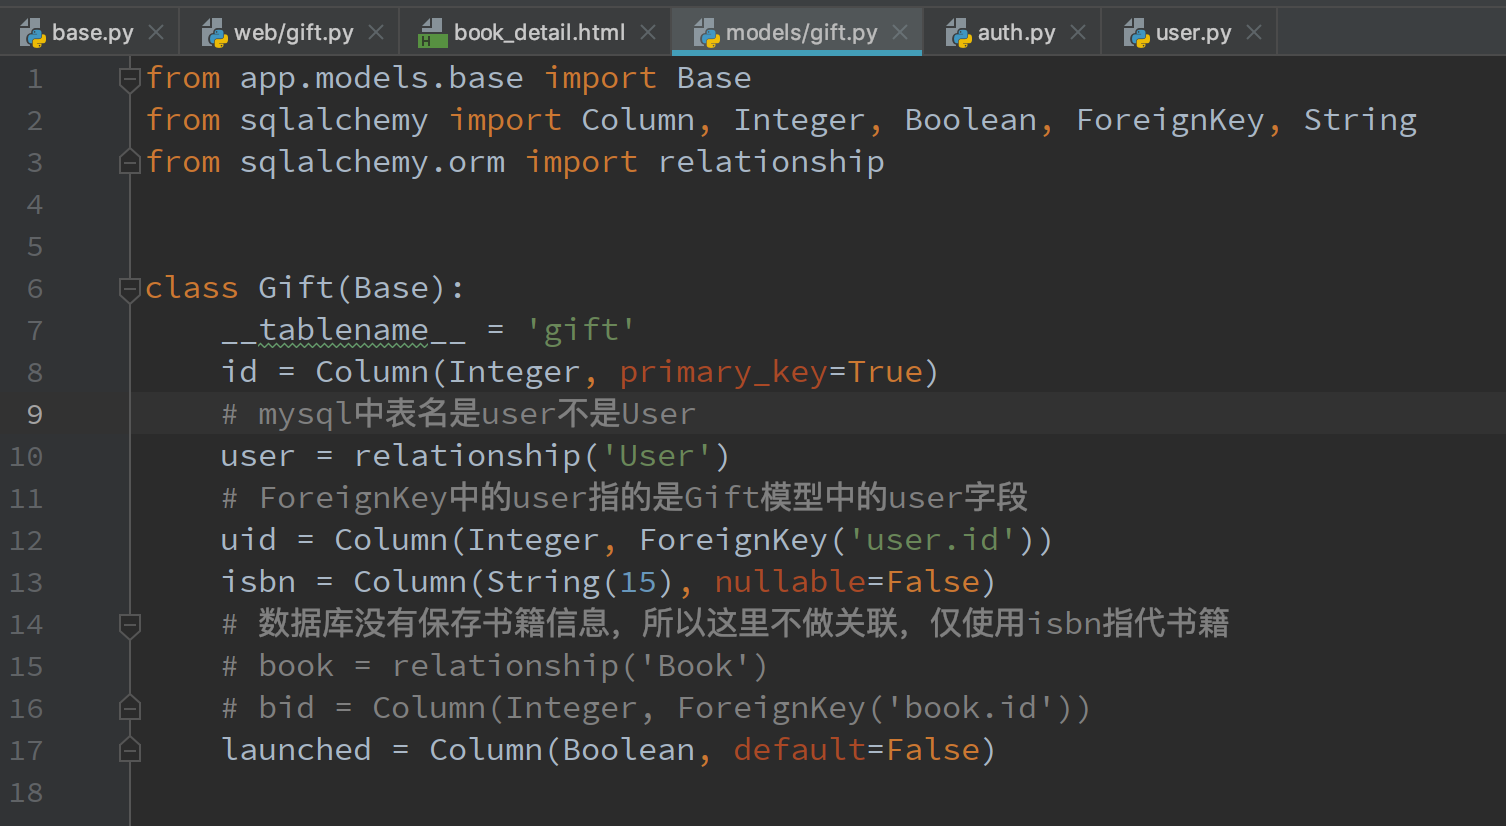The image size is (1506, 826).
Task: Close the user.py tab
Action: [x=1254, y=32]
